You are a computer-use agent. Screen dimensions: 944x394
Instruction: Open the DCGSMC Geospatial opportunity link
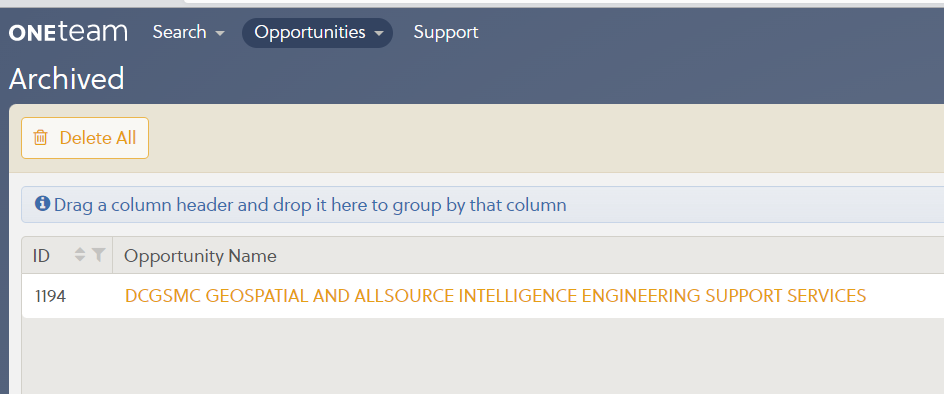(495, 296)
